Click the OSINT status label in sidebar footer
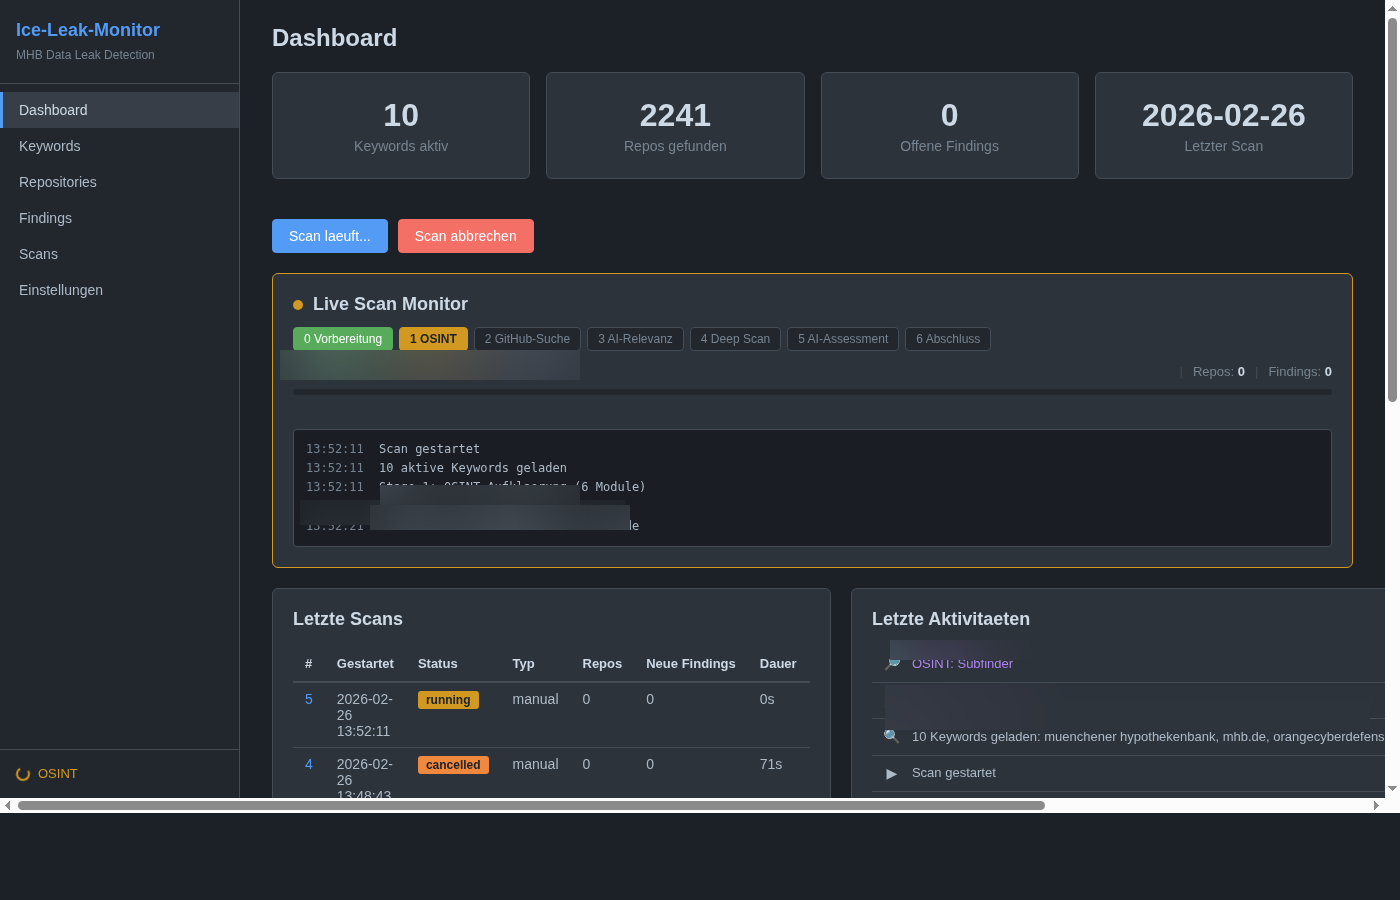The image size is (1400, 900). tap(58, 774)
